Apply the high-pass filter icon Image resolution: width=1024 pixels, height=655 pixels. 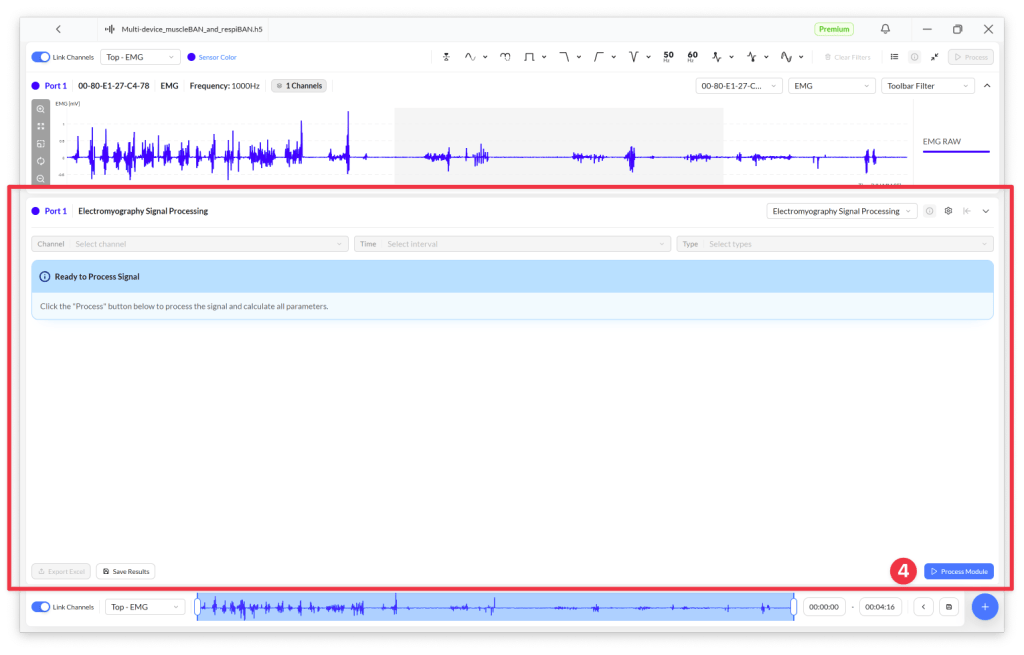click(x=598, y=57)
